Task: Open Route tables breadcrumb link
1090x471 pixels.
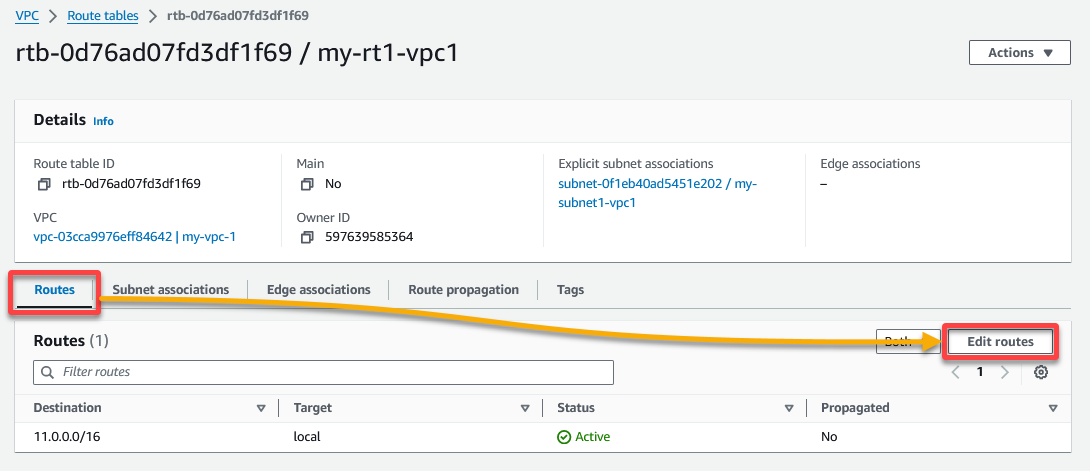Action: point(103,15)
